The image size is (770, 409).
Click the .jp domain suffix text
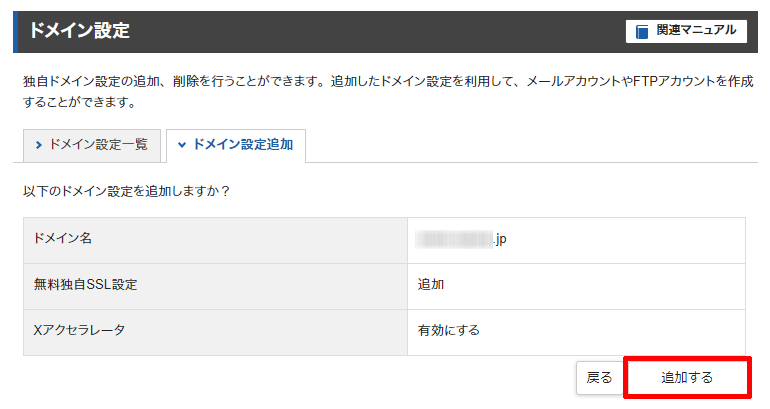(x=500, y=239)
